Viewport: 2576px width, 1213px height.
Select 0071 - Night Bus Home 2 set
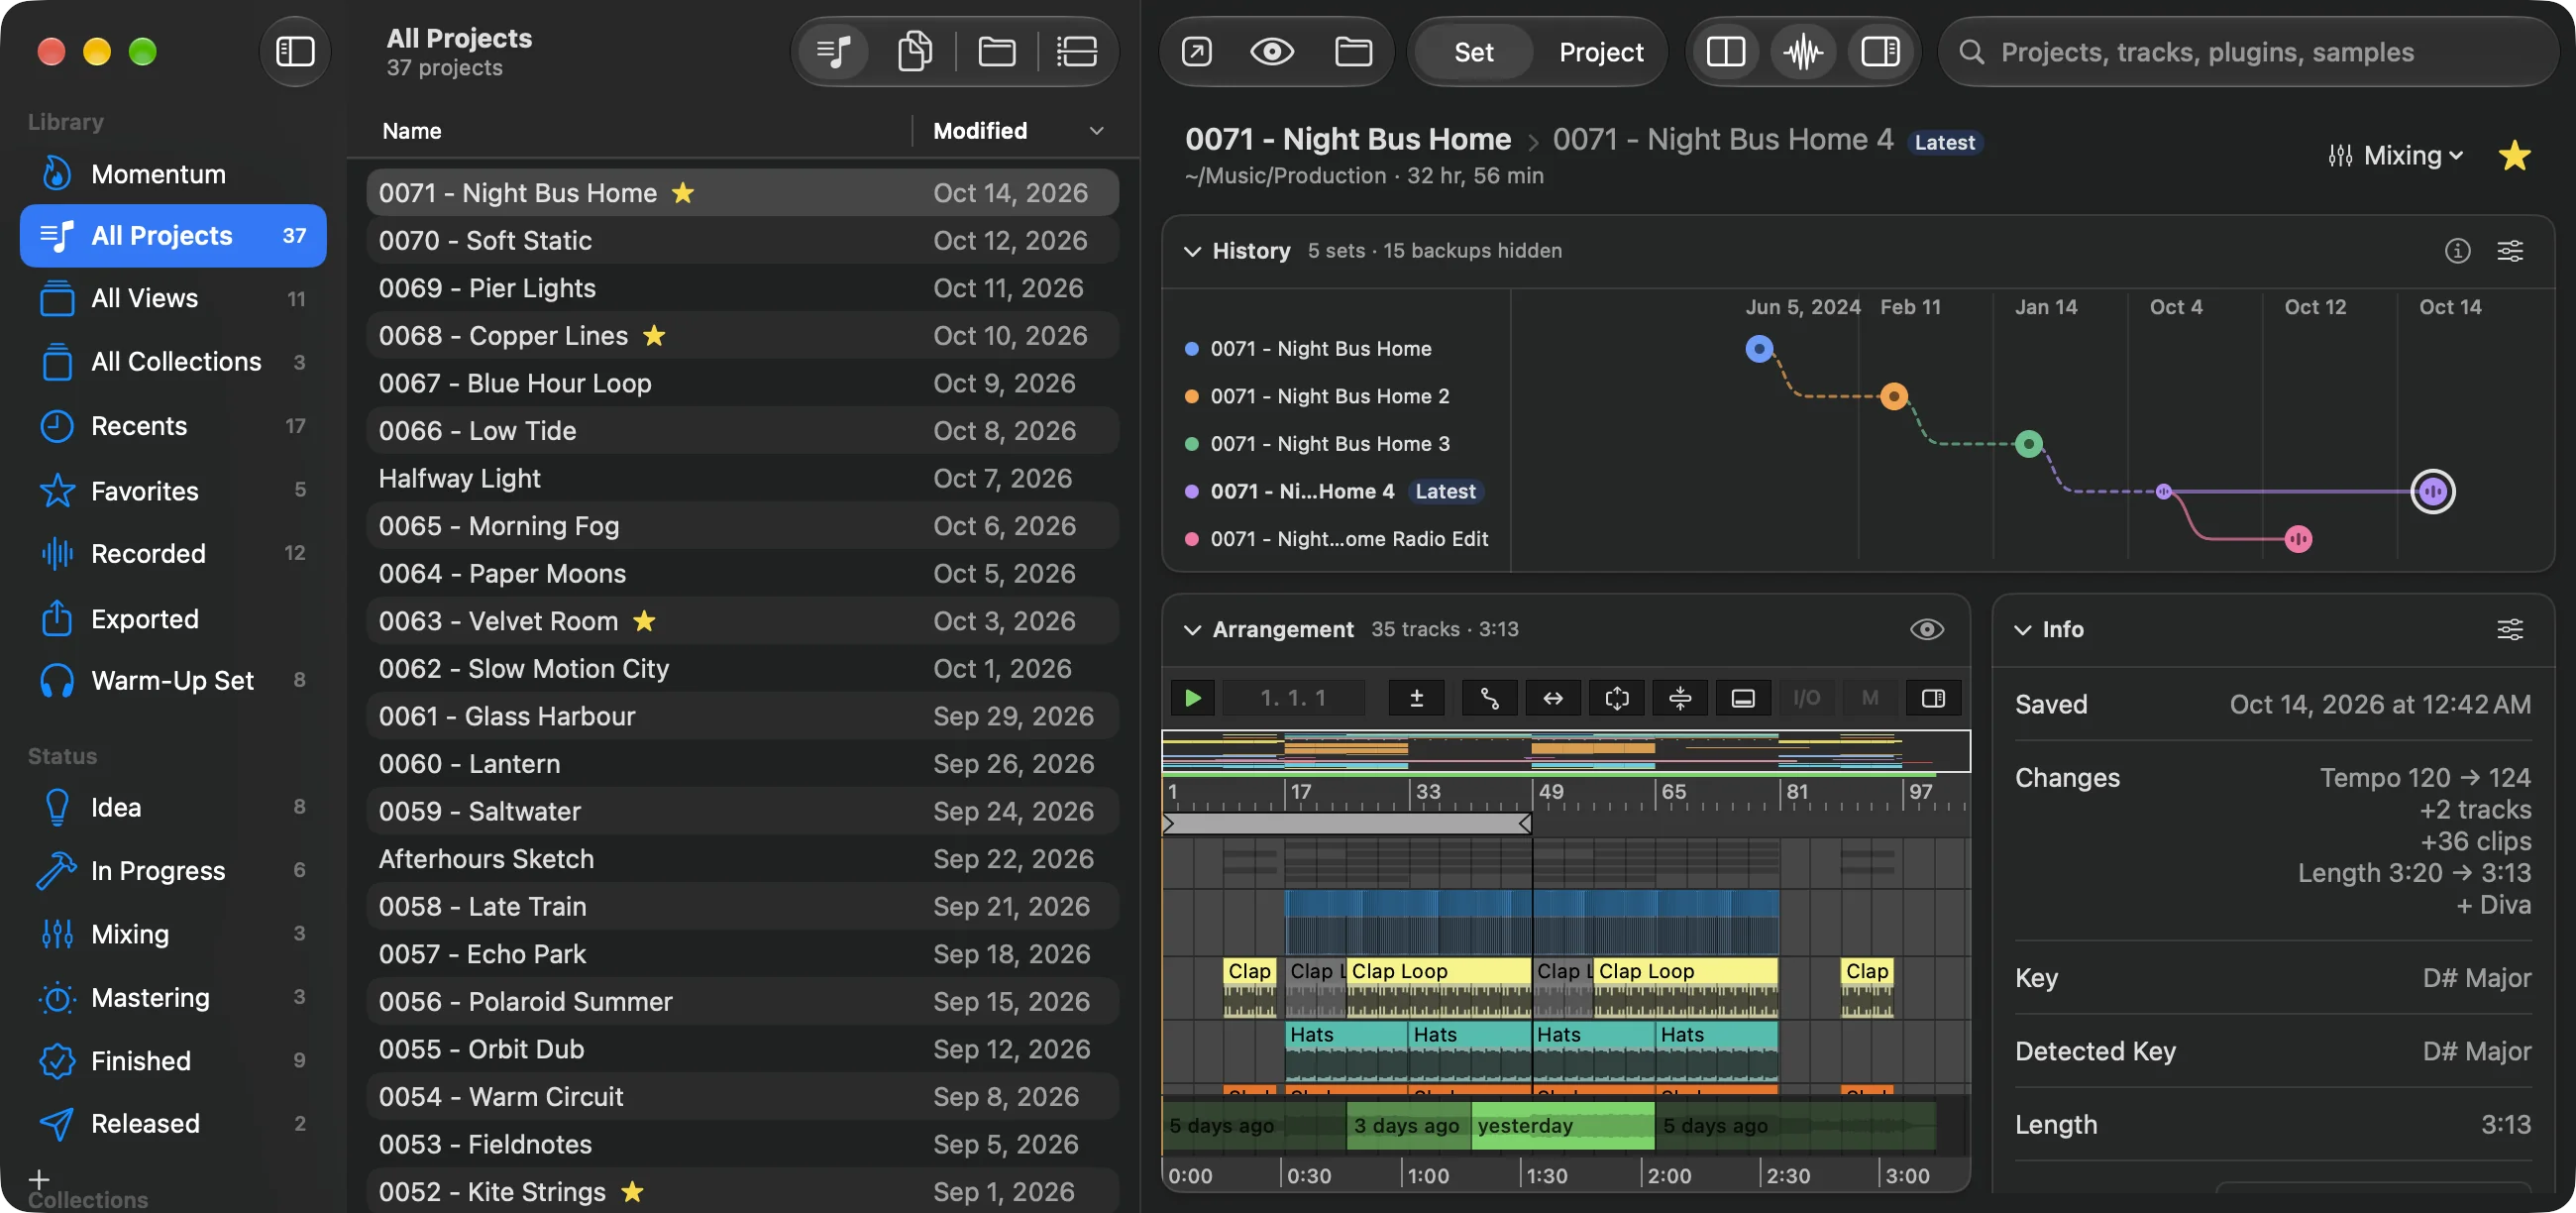click(1329, 396)
